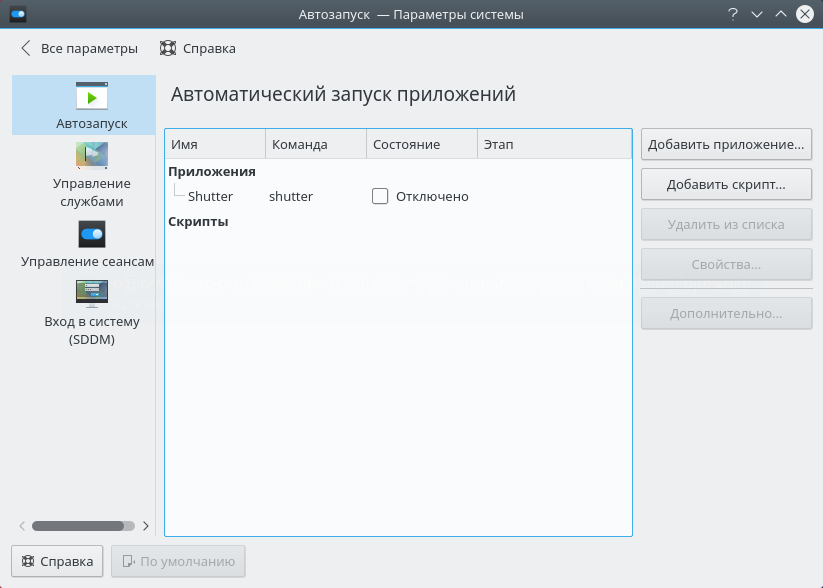Click Добавить скрипт... button
This screenshot has width=823, height=588.
click(x=726, y=184)
